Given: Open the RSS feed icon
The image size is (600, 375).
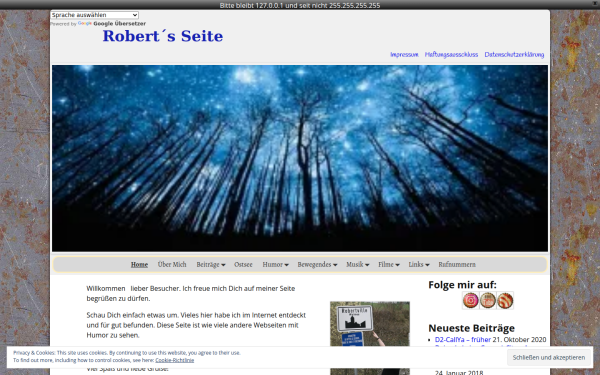Looking at the screenshot, I should click(505, 300).
